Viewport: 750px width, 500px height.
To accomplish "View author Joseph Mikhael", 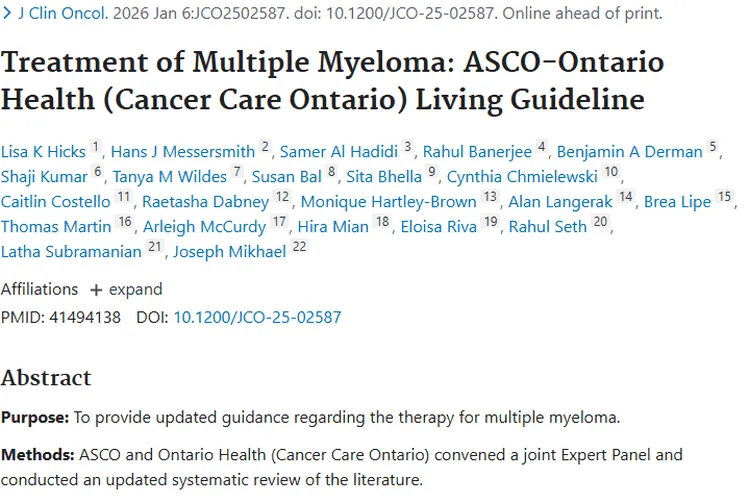I will [229, 252].
